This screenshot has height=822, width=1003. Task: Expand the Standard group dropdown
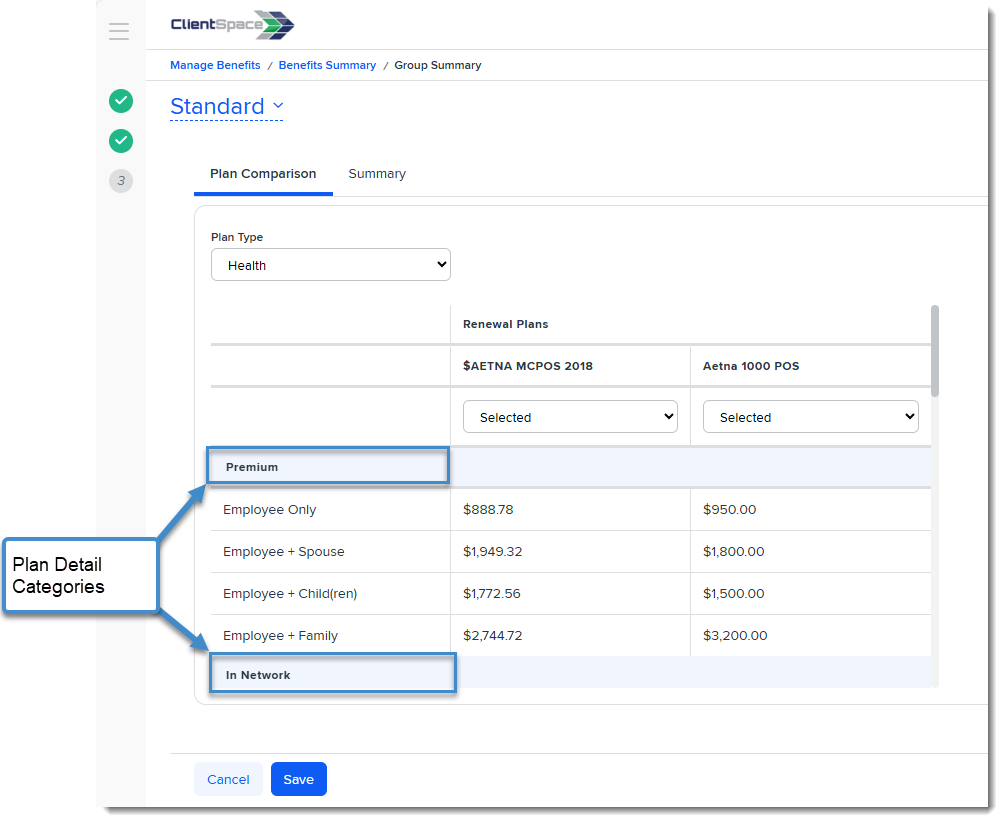tap(227, 107)
